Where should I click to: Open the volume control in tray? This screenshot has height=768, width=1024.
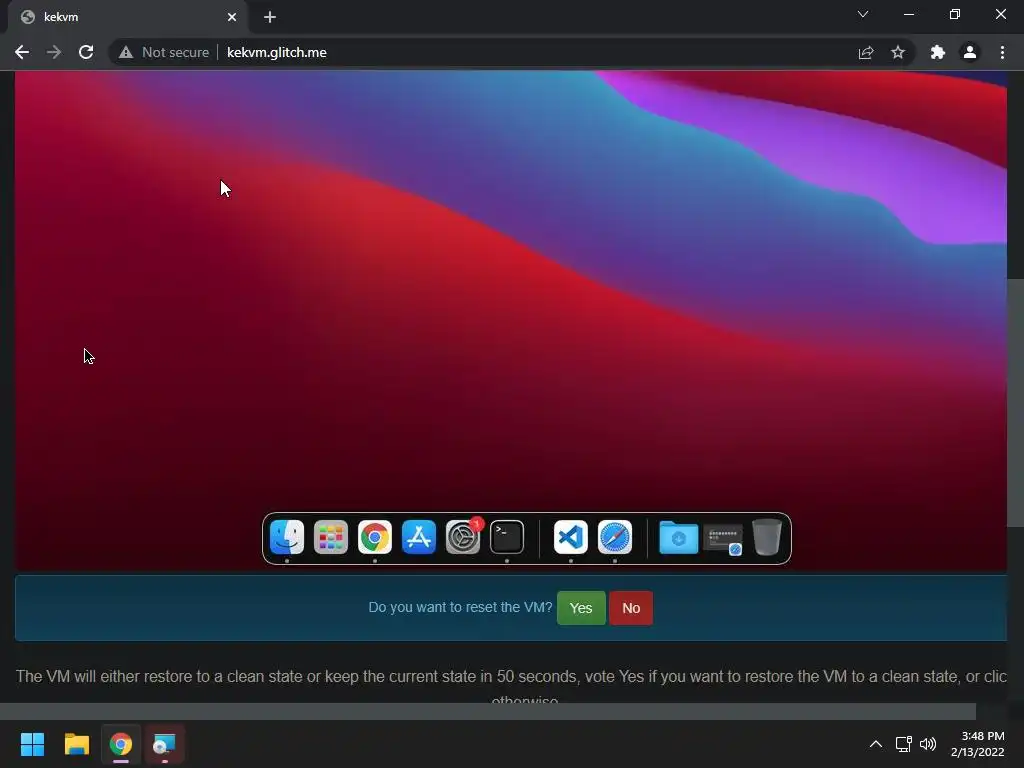click(x=928, y=744)
